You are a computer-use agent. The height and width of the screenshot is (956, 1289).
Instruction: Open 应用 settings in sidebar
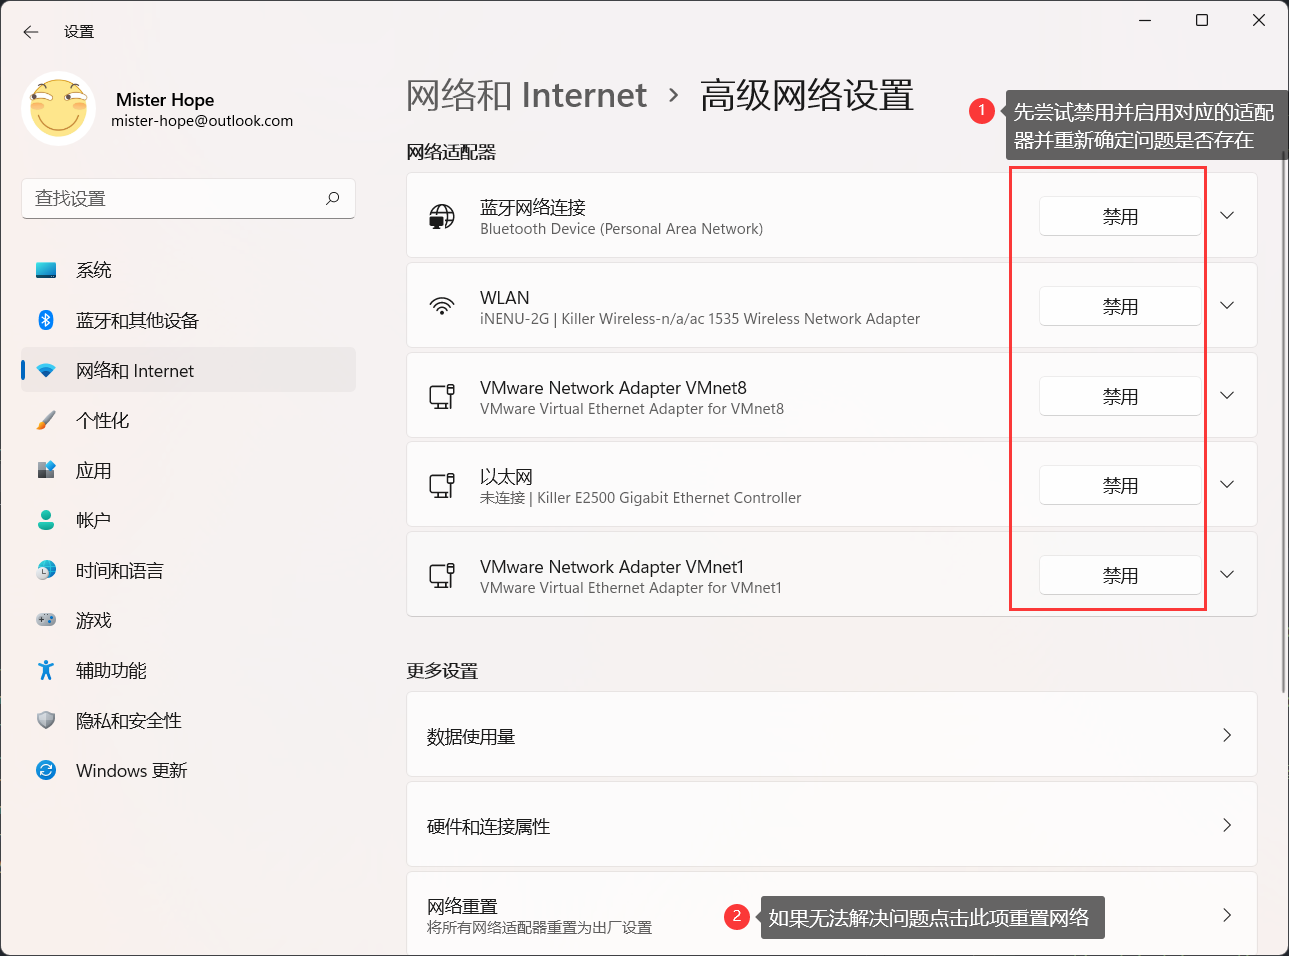(x=188, y=470)
